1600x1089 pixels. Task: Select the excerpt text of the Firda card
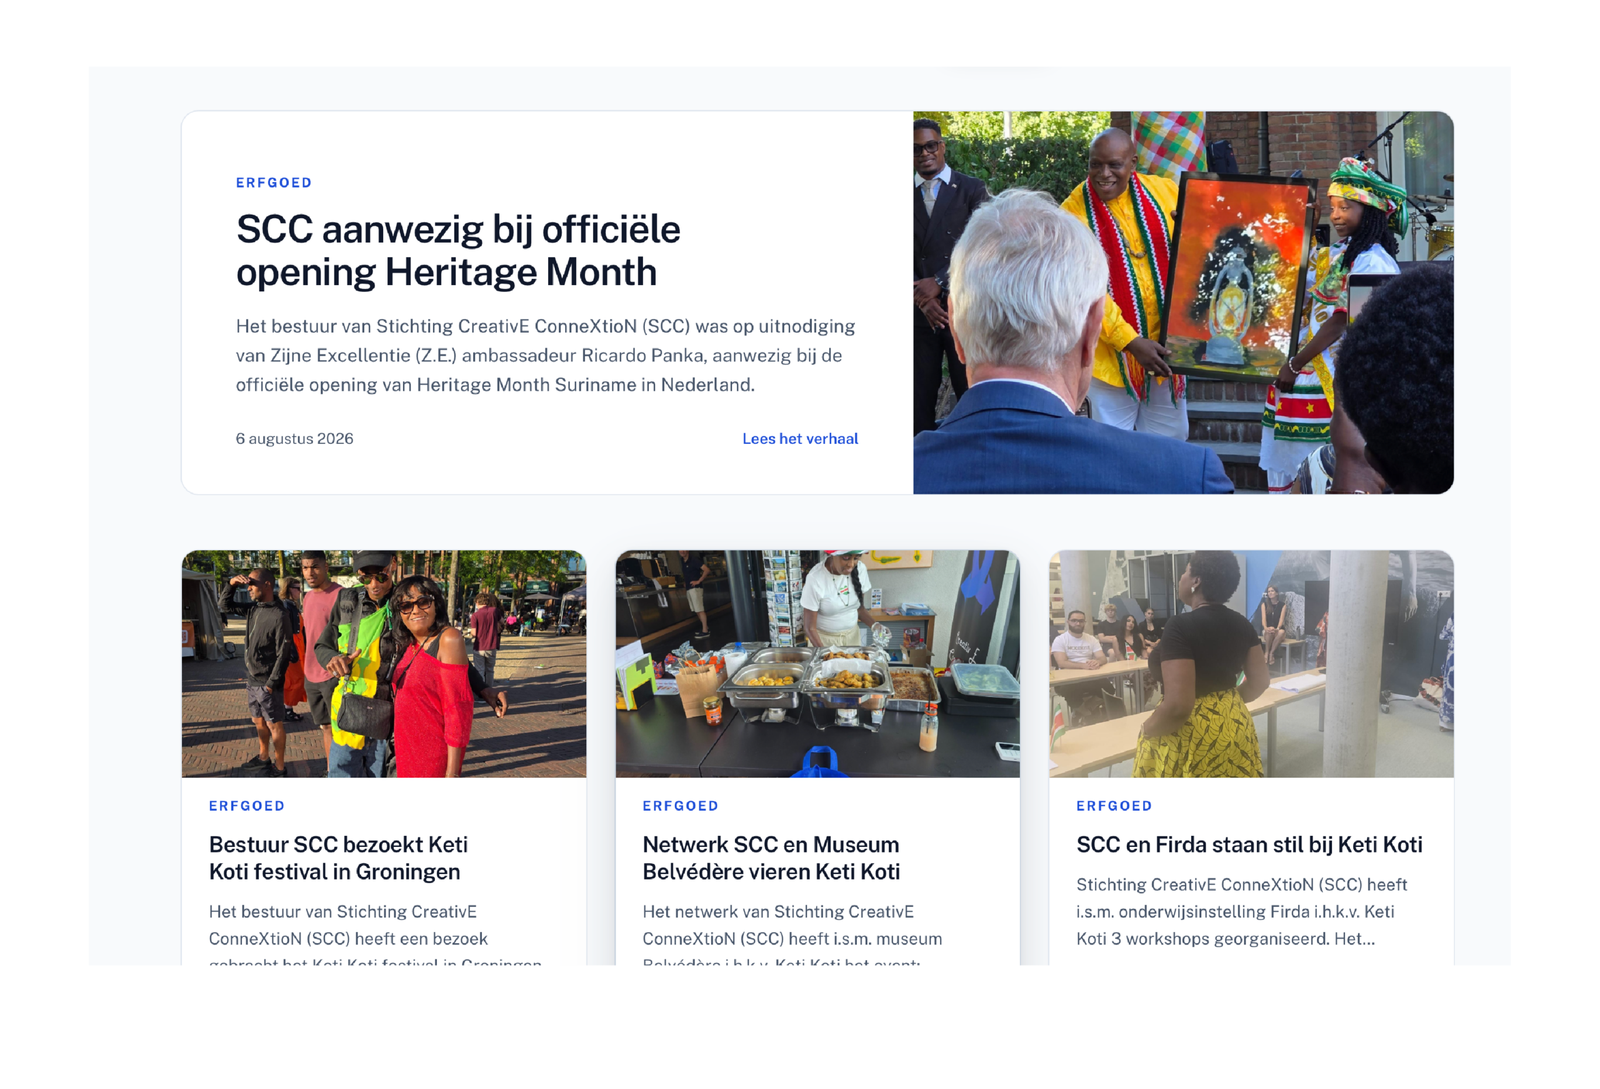1242,912
